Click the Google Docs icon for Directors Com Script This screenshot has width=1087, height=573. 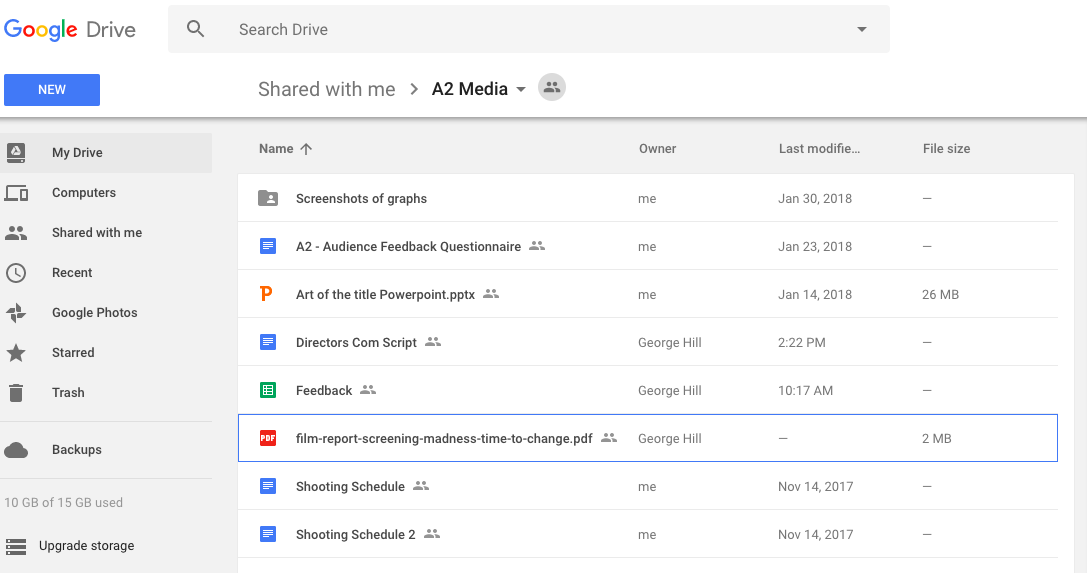click(x=268, y=342)
